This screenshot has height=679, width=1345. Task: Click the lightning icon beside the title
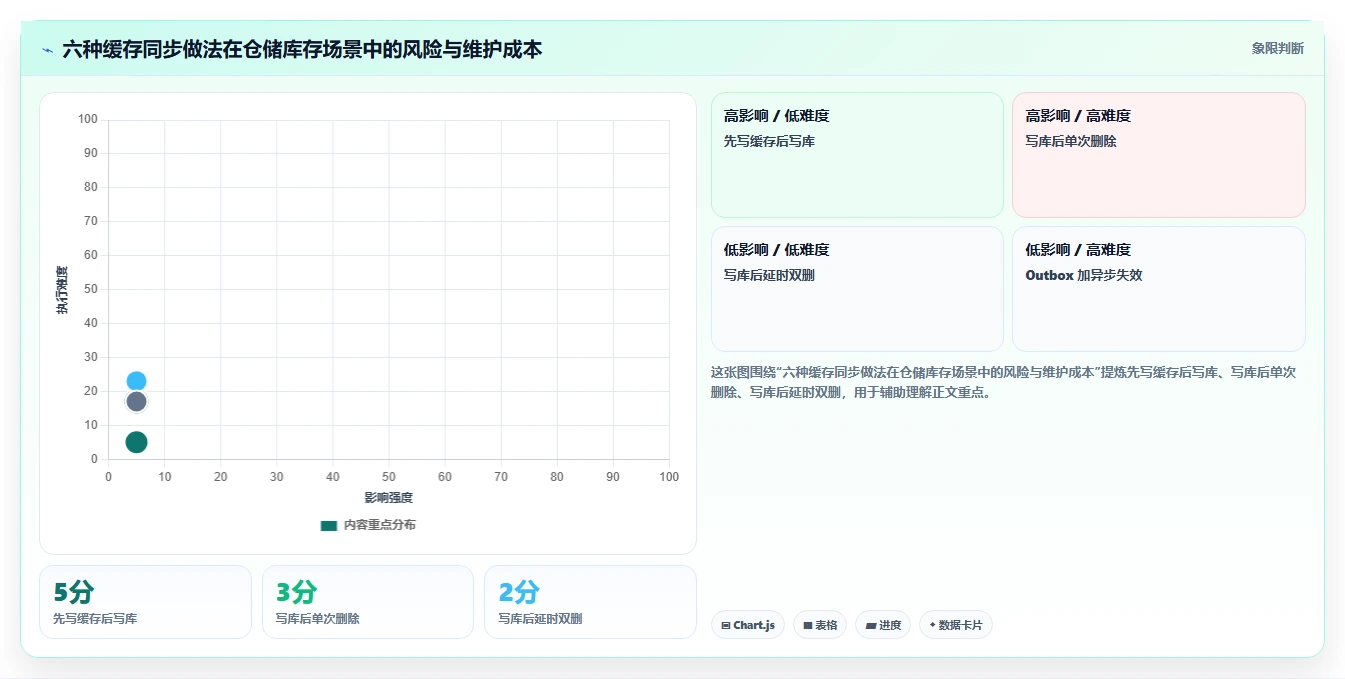(47, 49)
